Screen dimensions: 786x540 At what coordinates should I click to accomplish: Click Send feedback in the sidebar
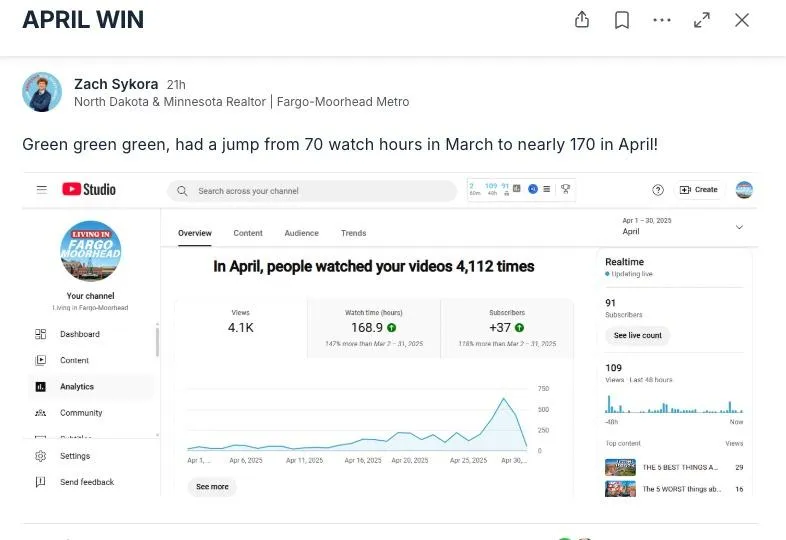(91, 482)
